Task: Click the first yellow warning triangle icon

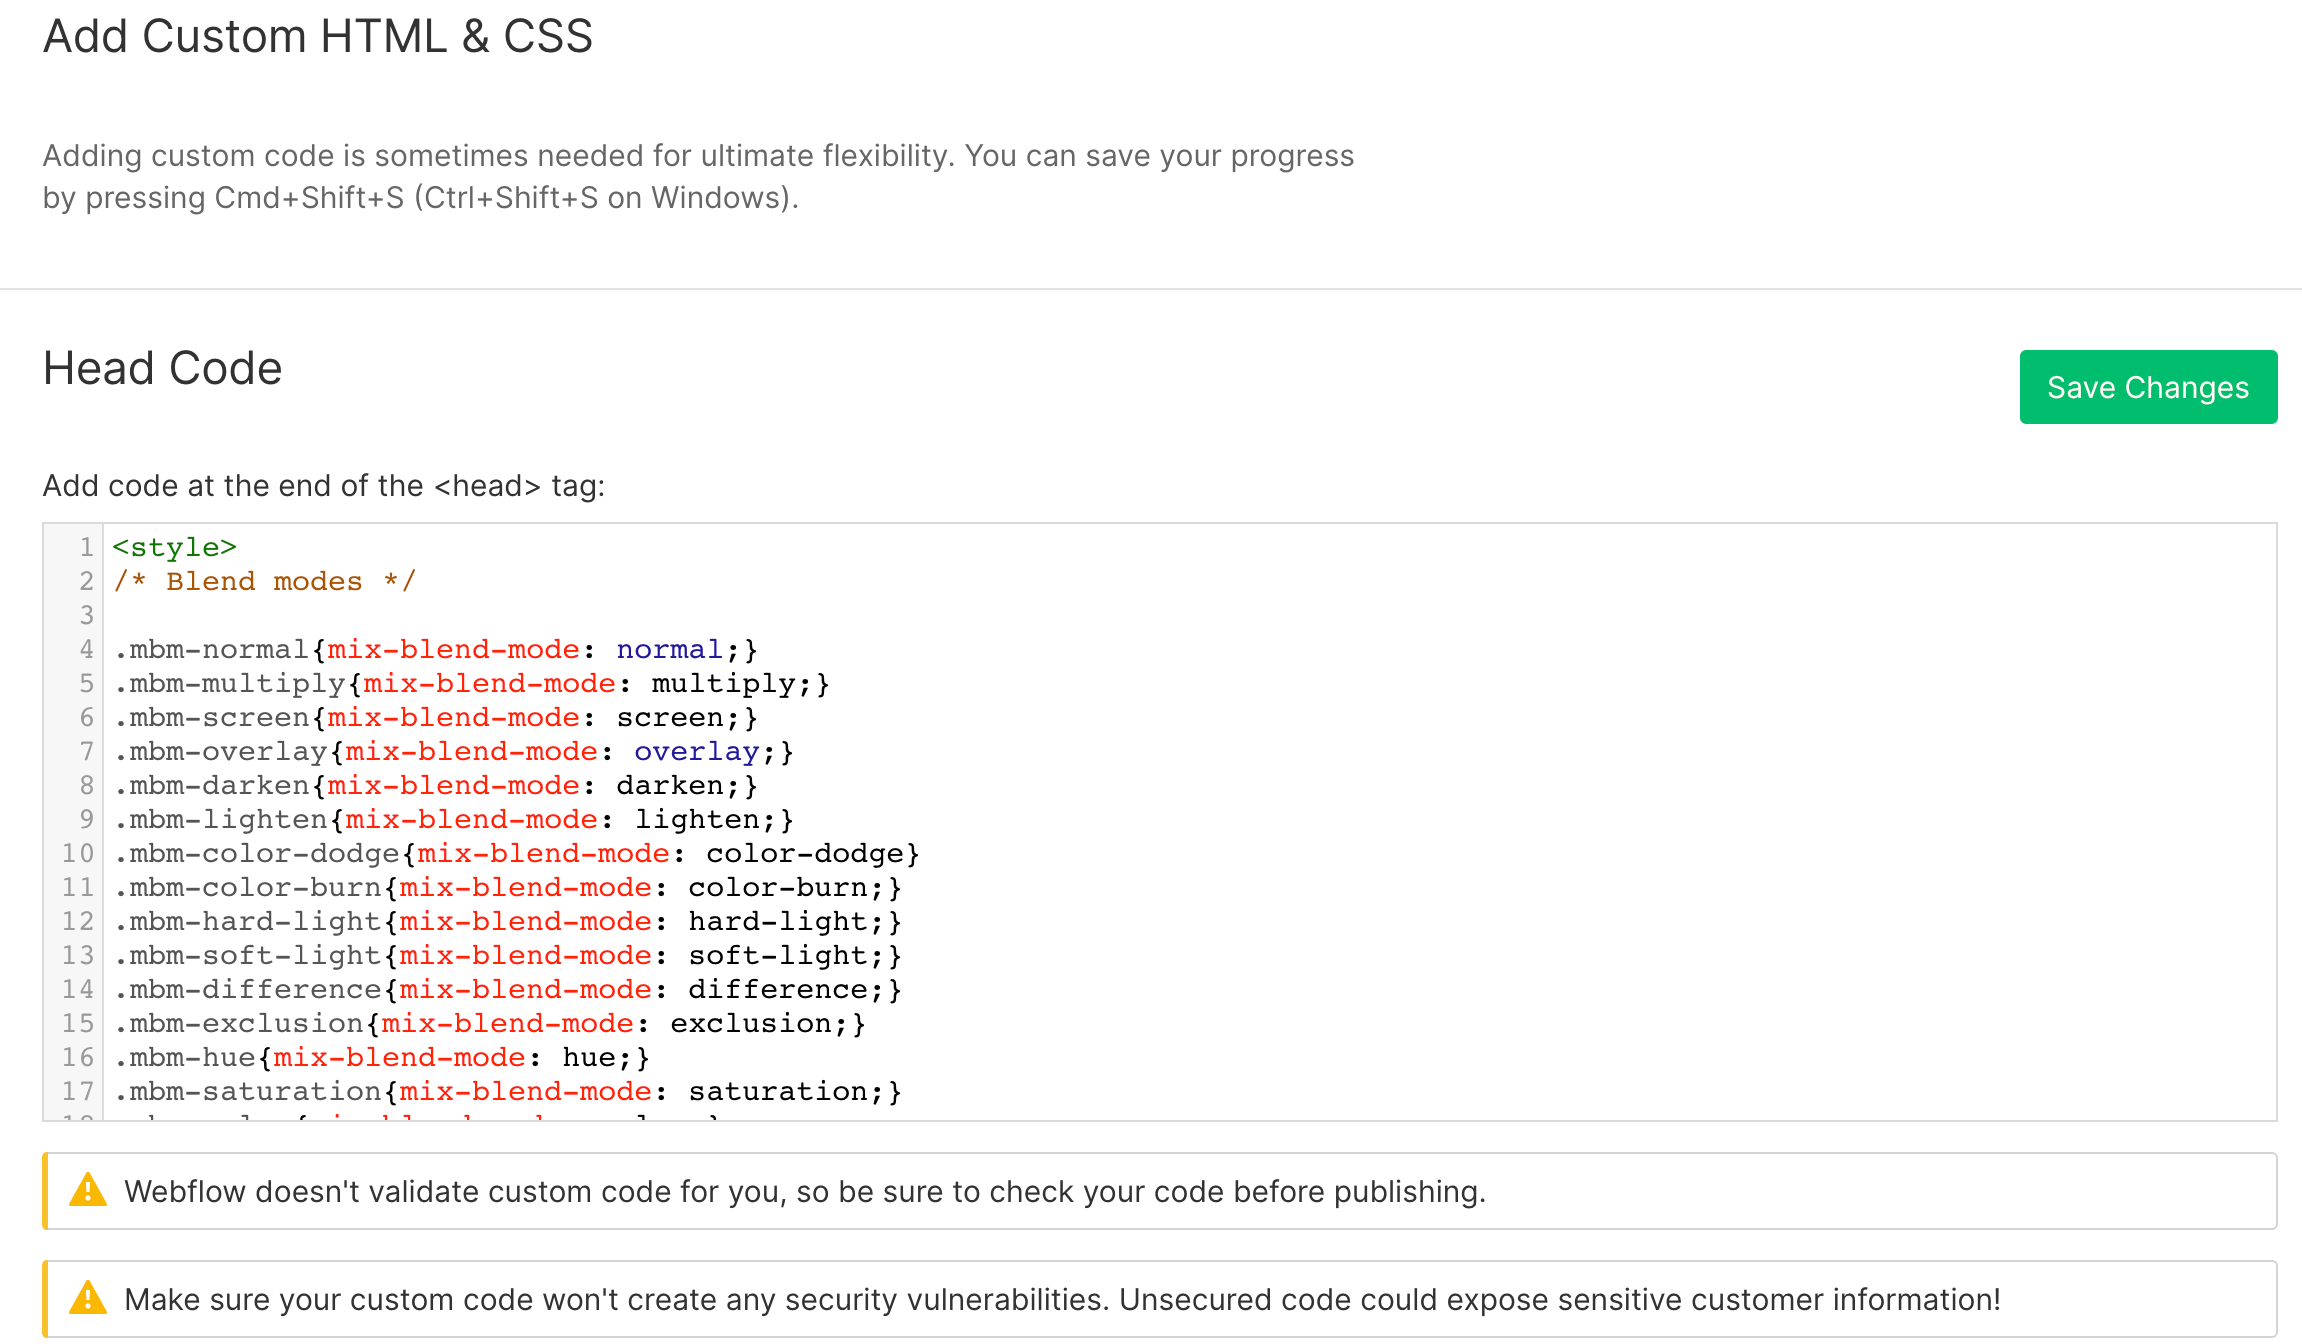Action: click(x=89, y=1191)
